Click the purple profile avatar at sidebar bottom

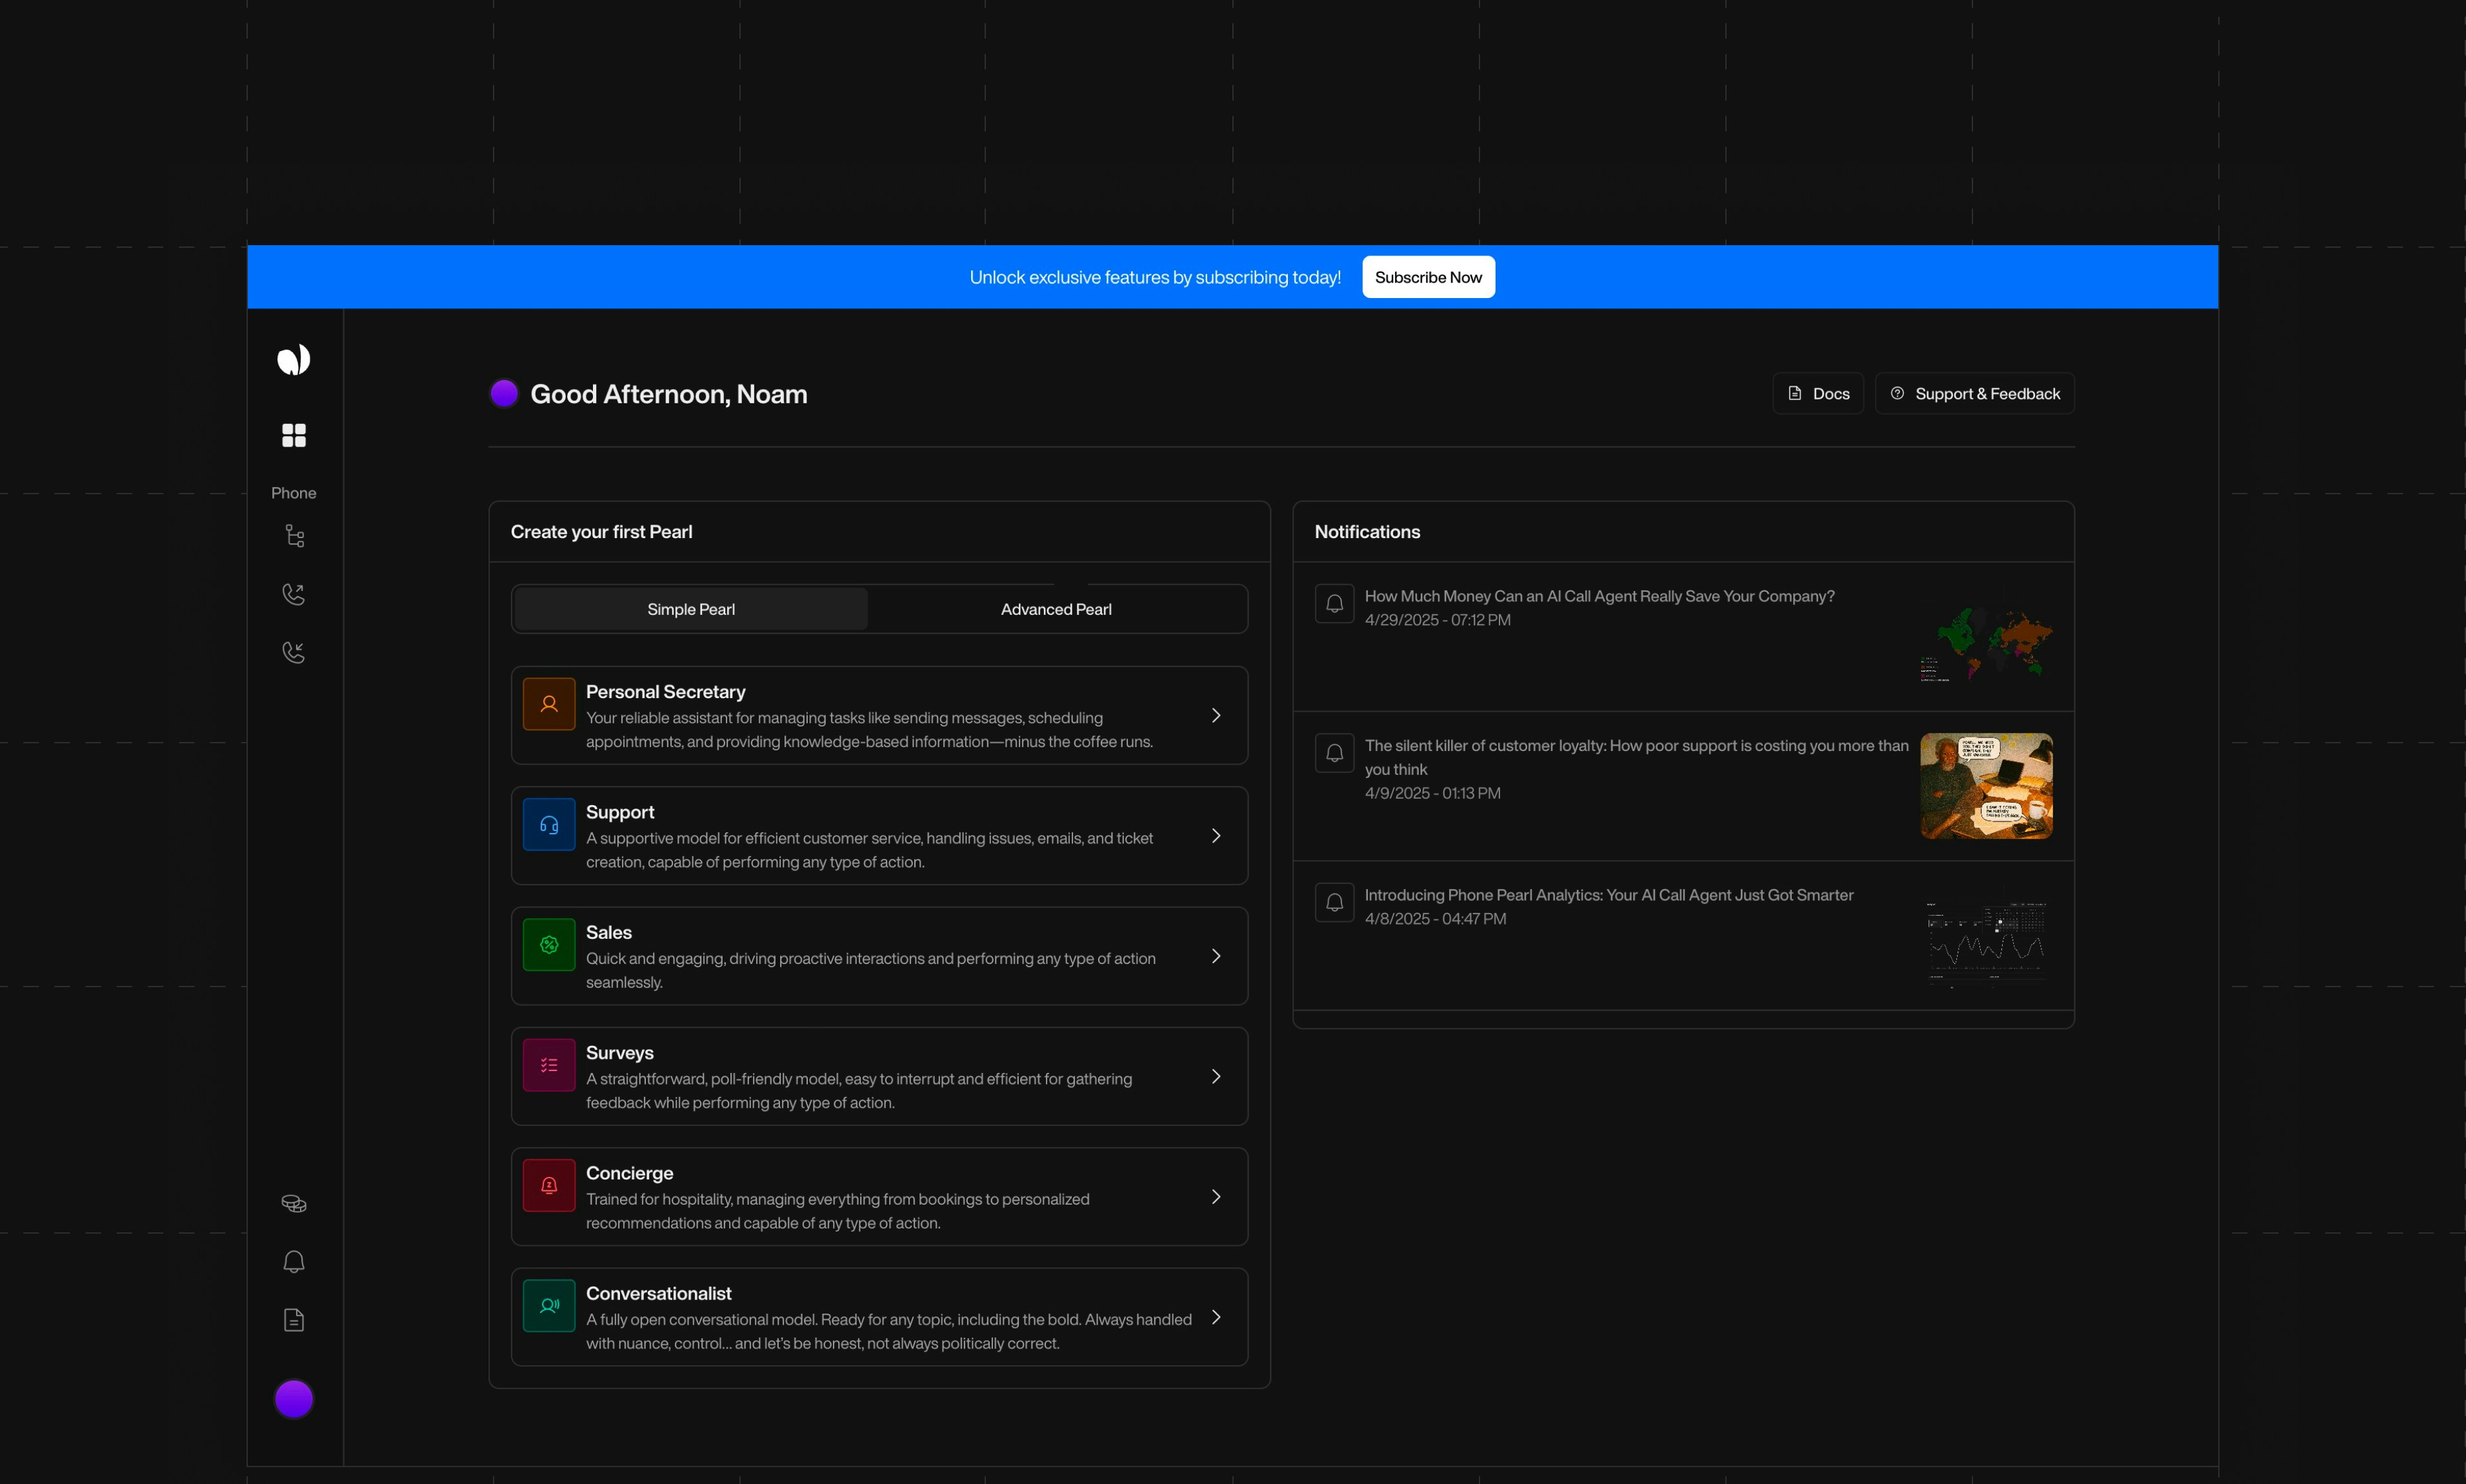[293, 1398]
